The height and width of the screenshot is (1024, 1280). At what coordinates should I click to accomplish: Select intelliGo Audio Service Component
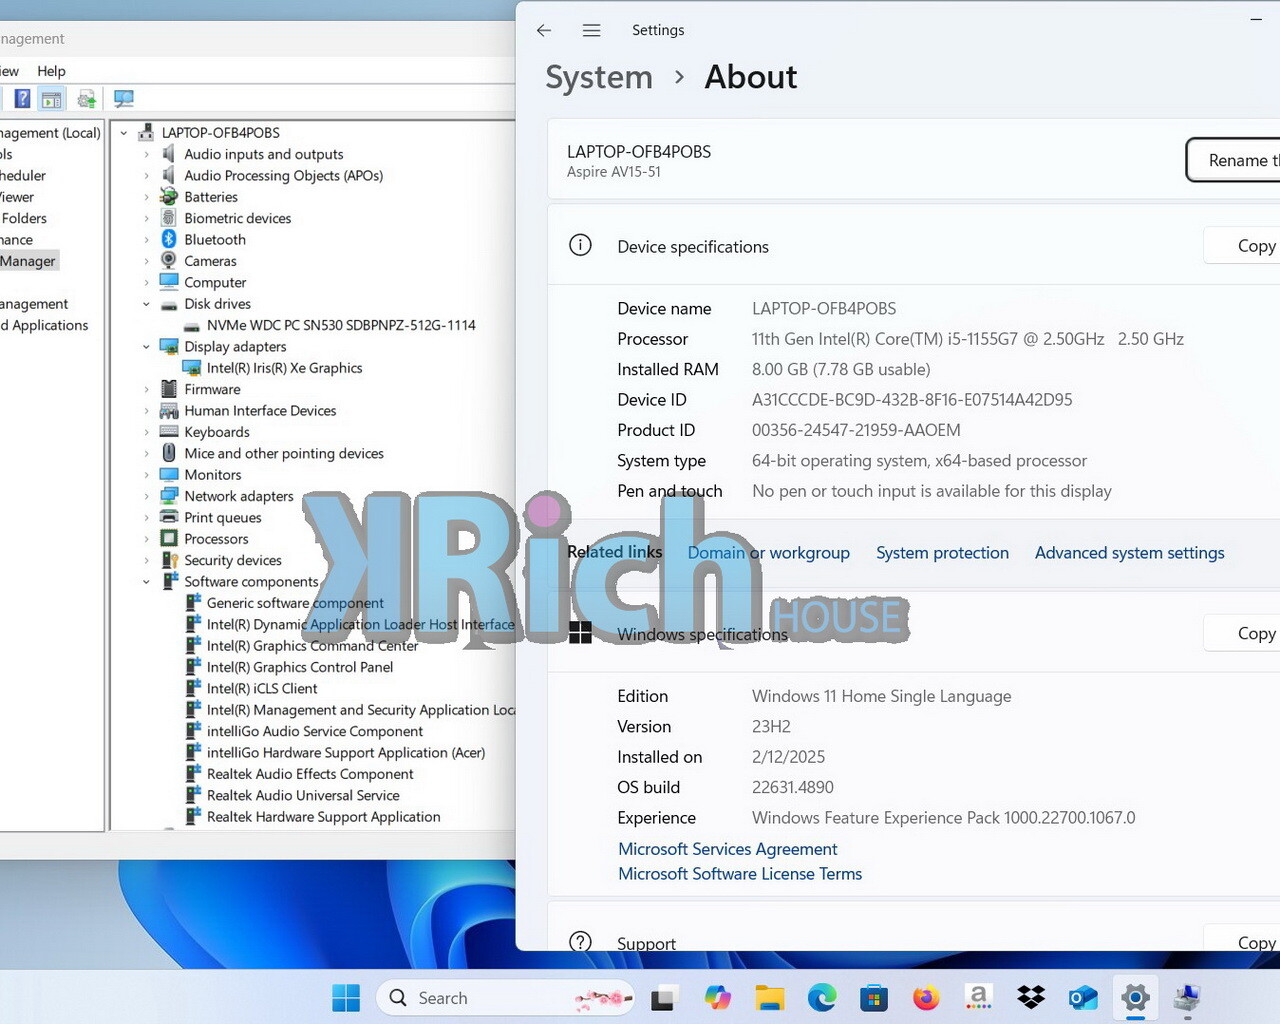314,731
